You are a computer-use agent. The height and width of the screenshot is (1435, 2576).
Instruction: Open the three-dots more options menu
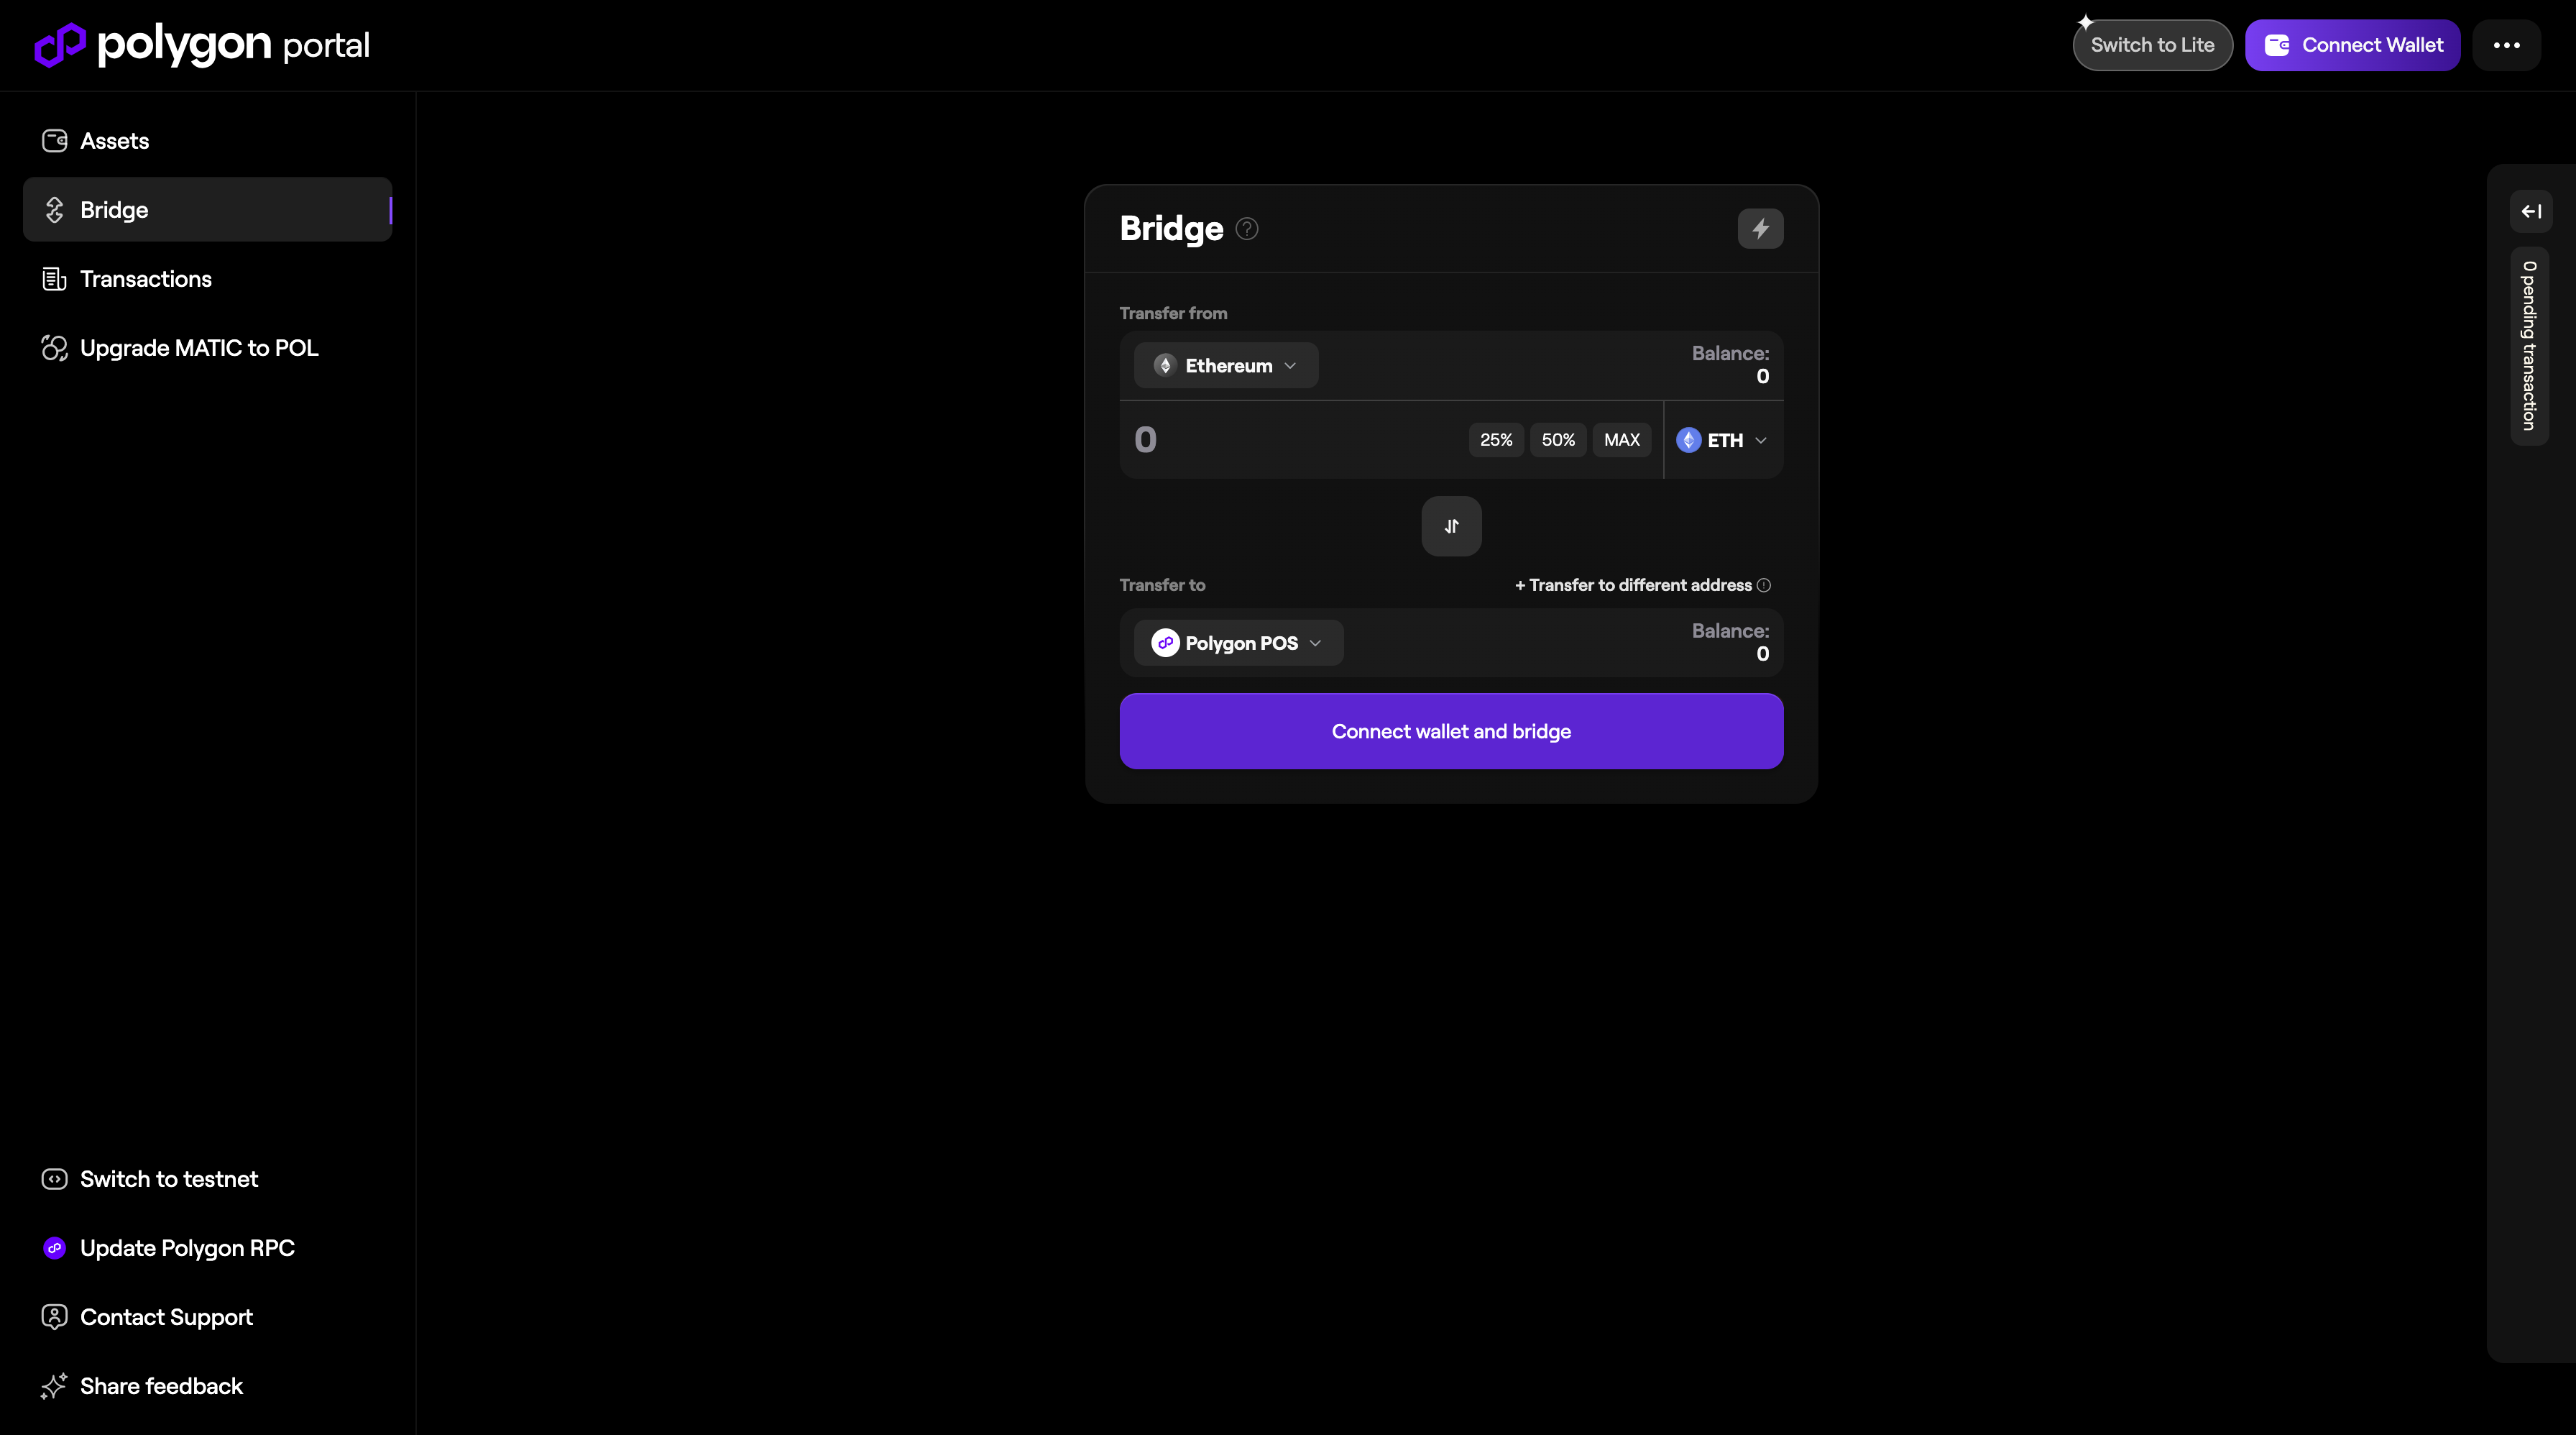click(2506, 45)
